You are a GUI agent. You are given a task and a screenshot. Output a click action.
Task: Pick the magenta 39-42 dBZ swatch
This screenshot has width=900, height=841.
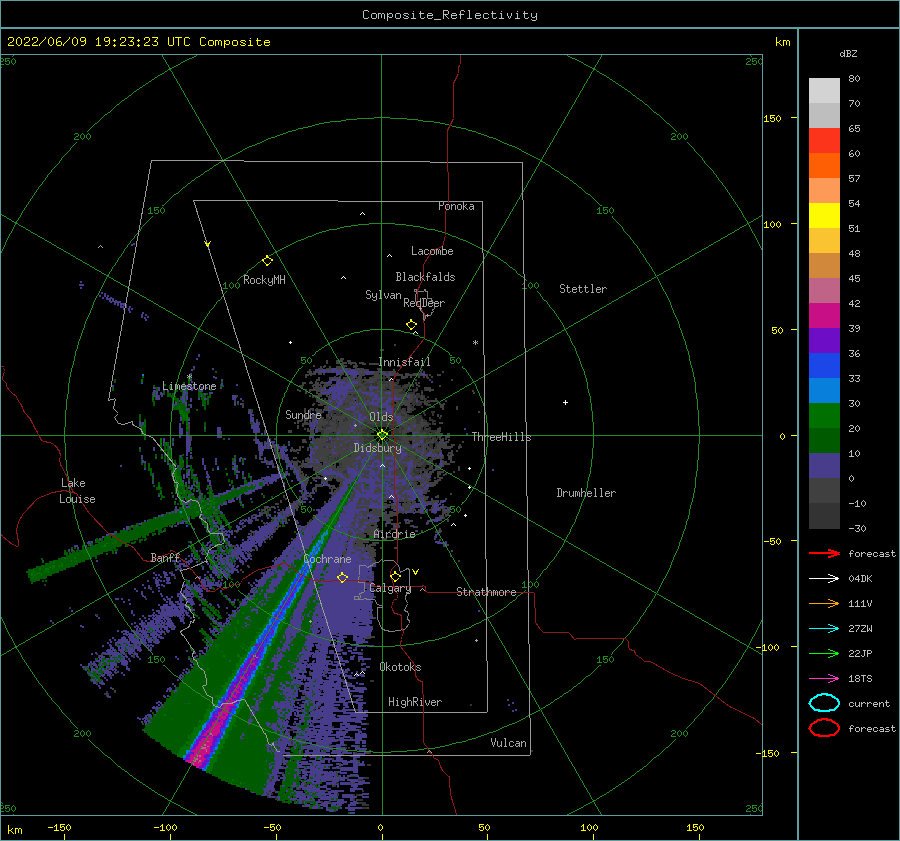pos(824,315)
